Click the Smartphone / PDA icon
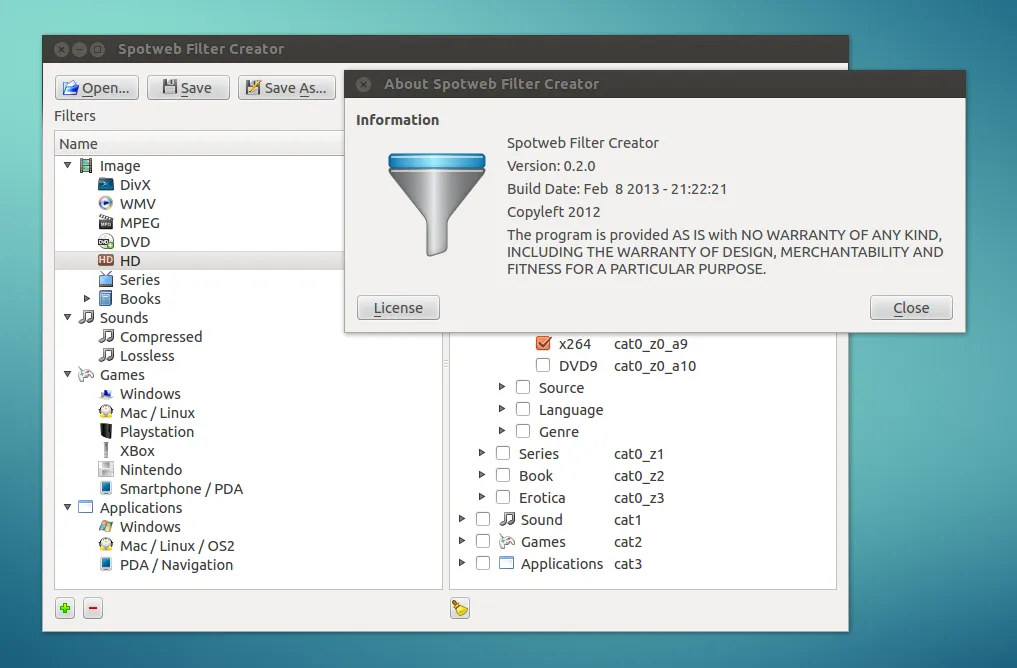 coord(106,488)
